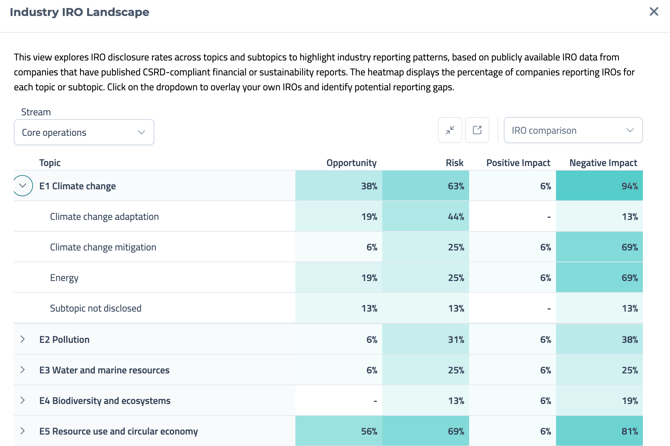Click the collapse view arrows icon
The image size is (670, 446).
click(x=450, y=130)
